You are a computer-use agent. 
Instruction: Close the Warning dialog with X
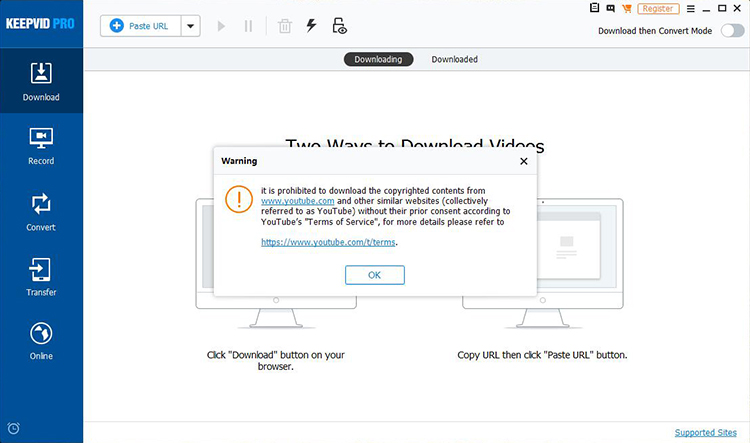coord(524,161)
